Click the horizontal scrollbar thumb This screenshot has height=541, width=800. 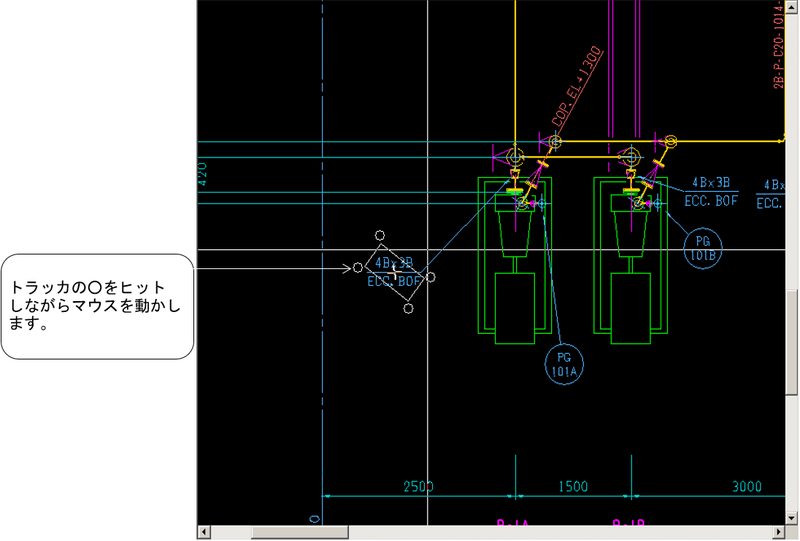pos(298,532)
